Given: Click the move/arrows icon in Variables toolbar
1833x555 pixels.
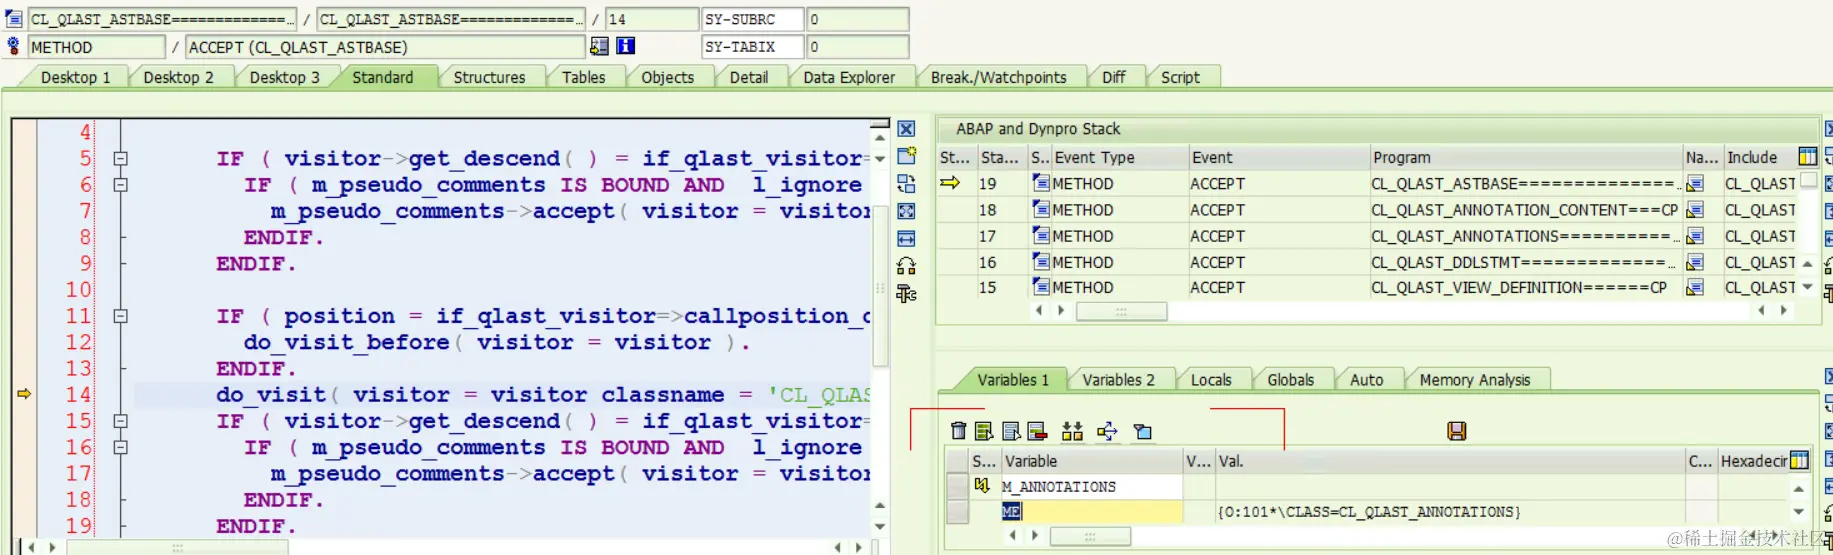Looking at the screenshot, I should click(x=1107, y=431).
